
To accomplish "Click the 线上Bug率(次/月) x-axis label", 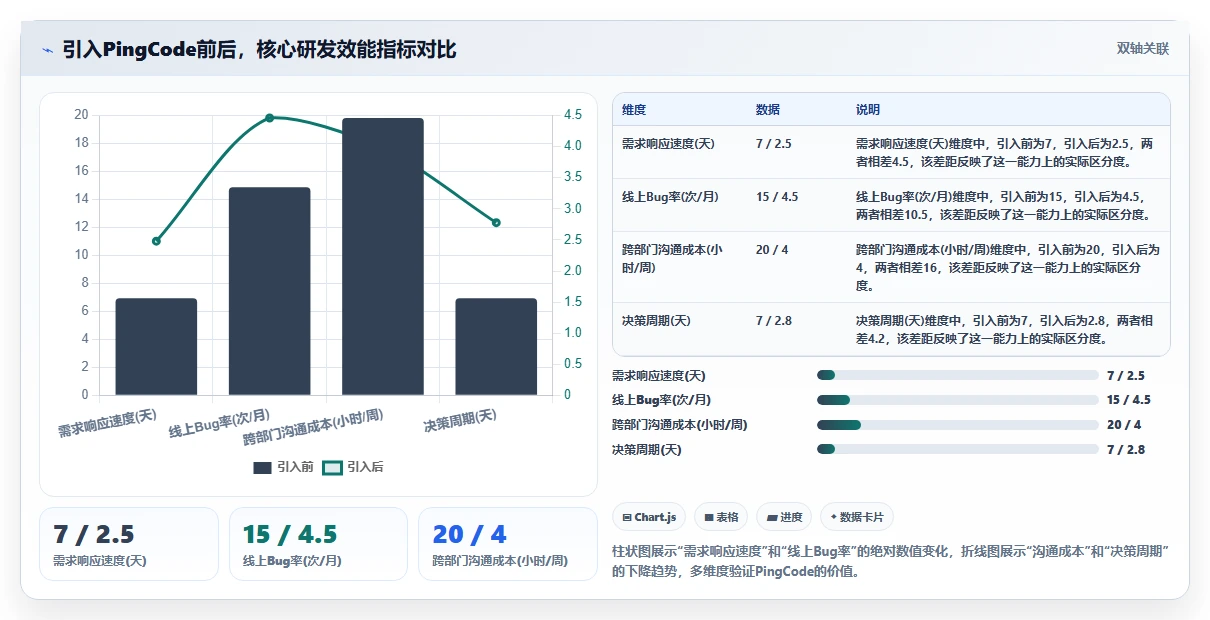I will tap(220, 424).
